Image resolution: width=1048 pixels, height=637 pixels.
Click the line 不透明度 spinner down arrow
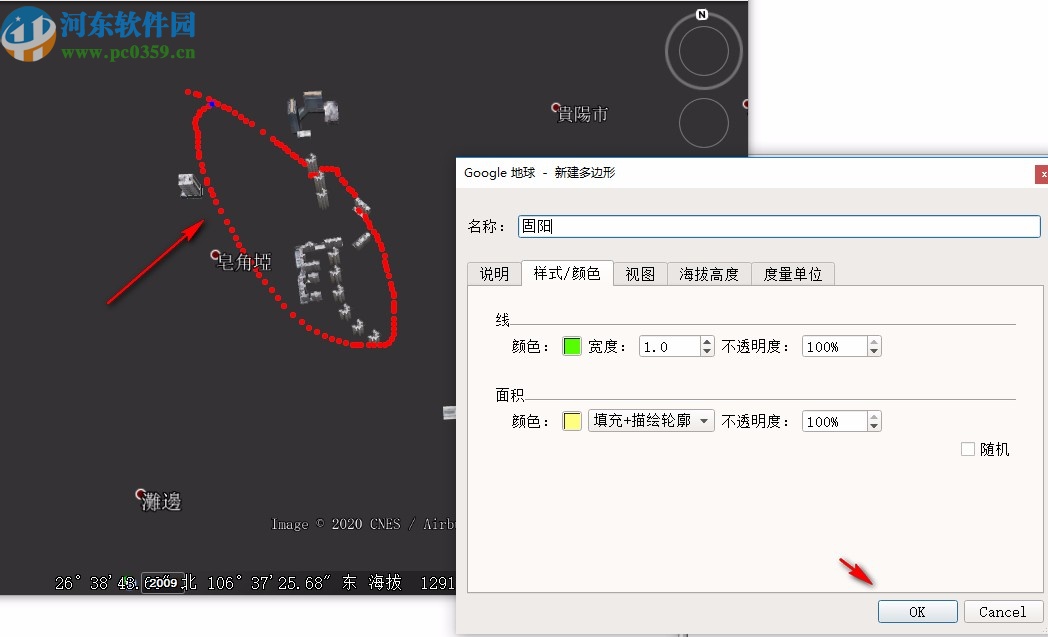[874, 351]
